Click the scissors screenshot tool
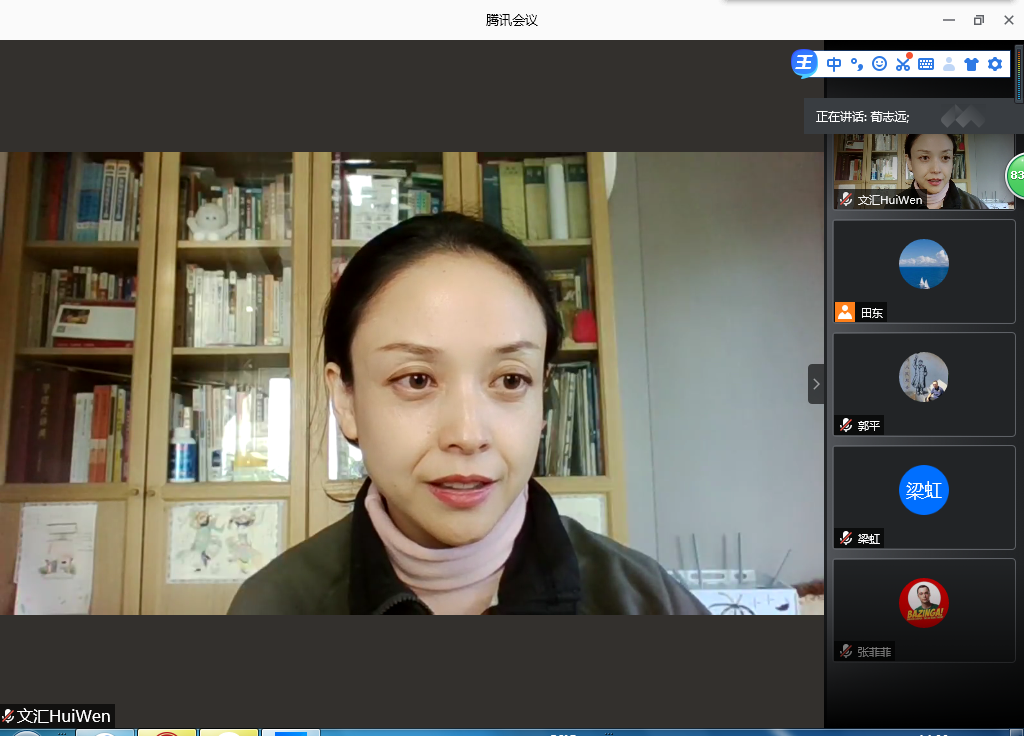The height and width of the screenshot is (736, 1024). [903, 64]
